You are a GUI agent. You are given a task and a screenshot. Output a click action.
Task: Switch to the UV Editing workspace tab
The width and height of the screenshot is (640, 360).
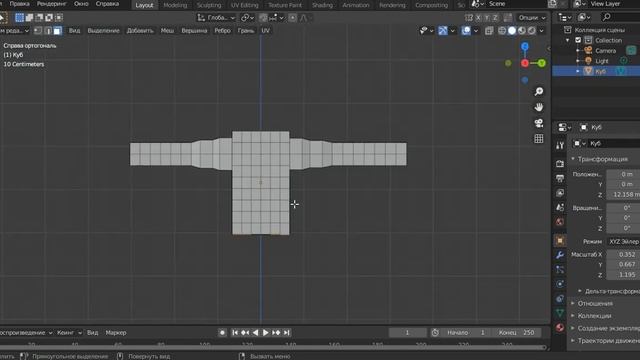pyautogui.click(x=244, y=5)
